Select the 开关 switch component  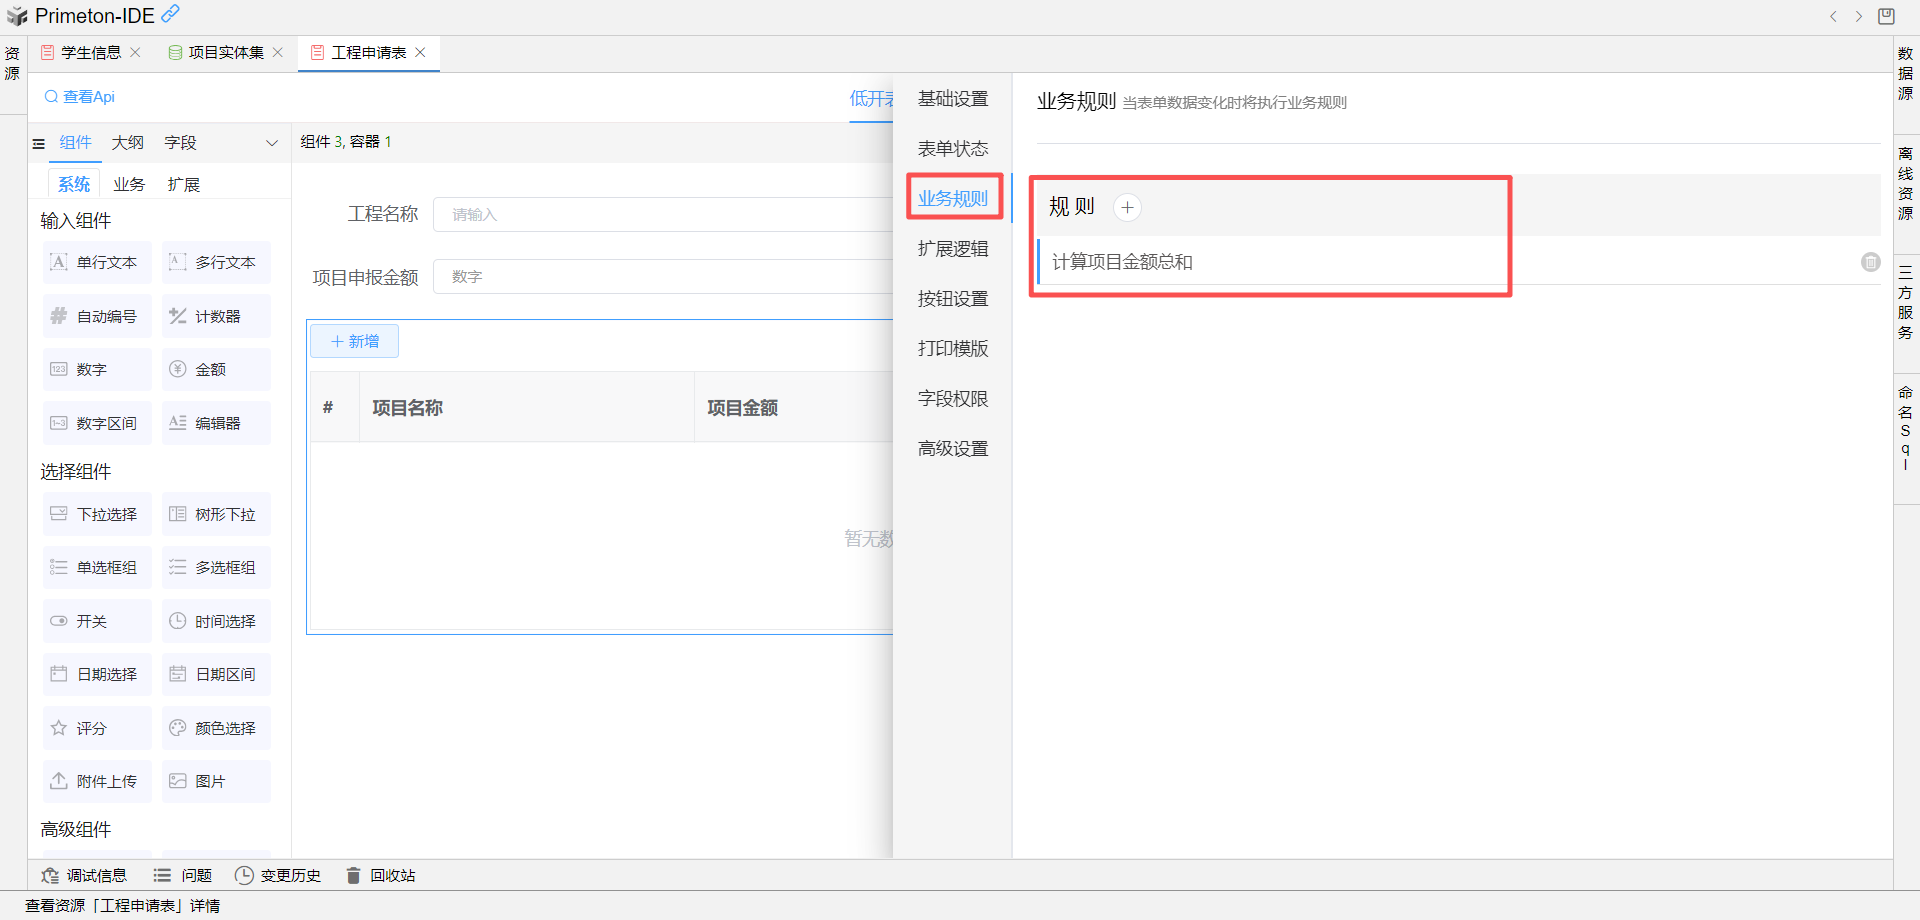point(97,621)
